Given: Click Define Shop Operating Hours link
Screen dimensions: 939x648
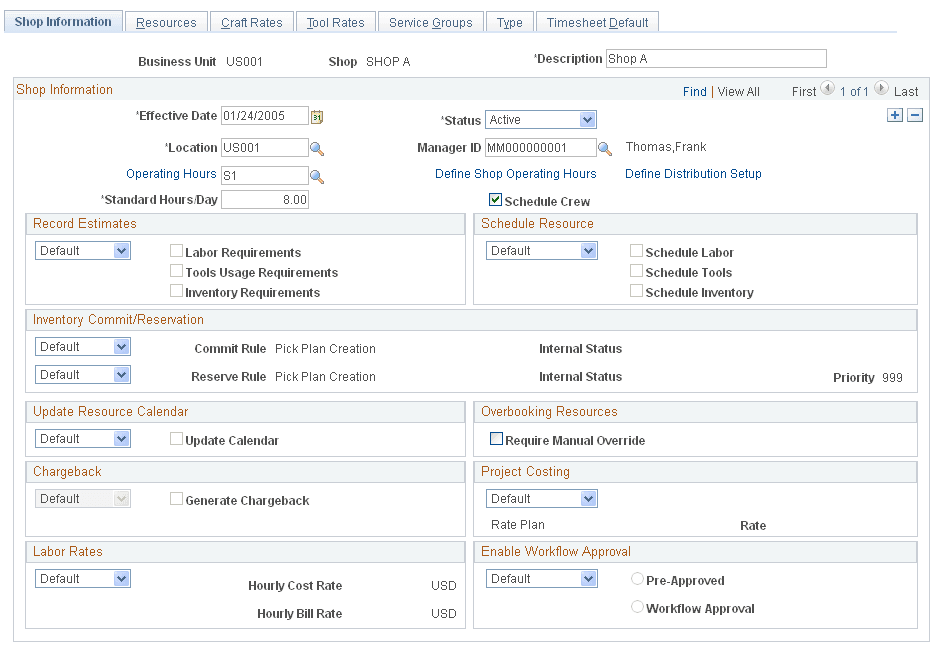Looking at the screenshot, I should (x=515, y=174).
